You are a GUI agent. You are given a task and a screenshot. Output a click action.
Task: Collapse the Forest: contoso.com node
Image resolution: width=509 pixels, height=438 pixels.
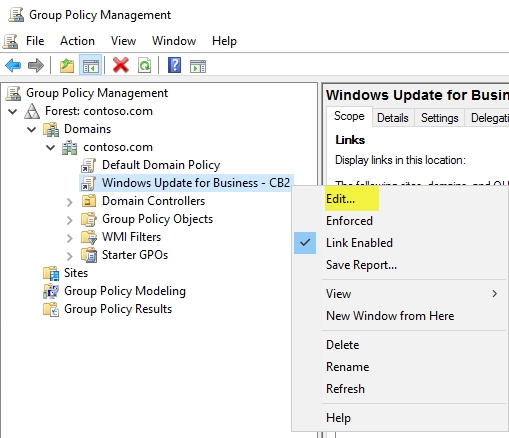point(13,111)
